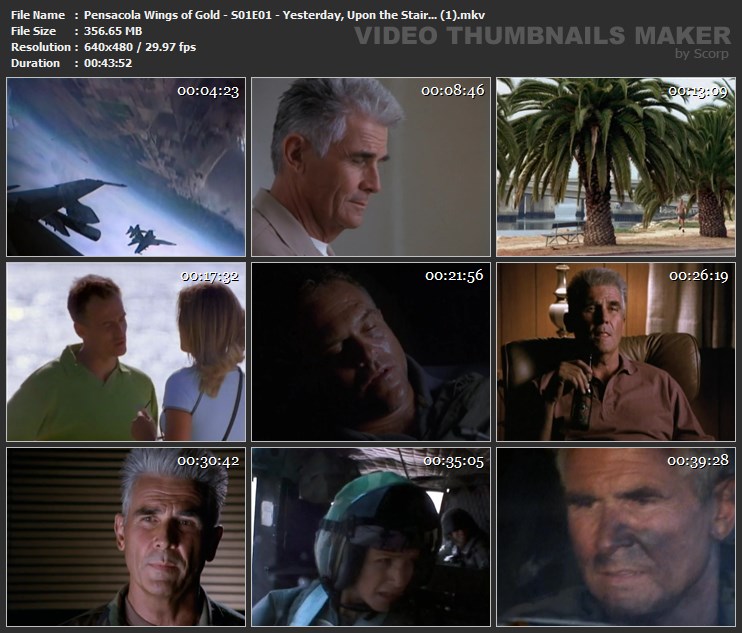Screen dimensions: 742x633
Task: Click the File Size label
Action: (x=33, y=31)
